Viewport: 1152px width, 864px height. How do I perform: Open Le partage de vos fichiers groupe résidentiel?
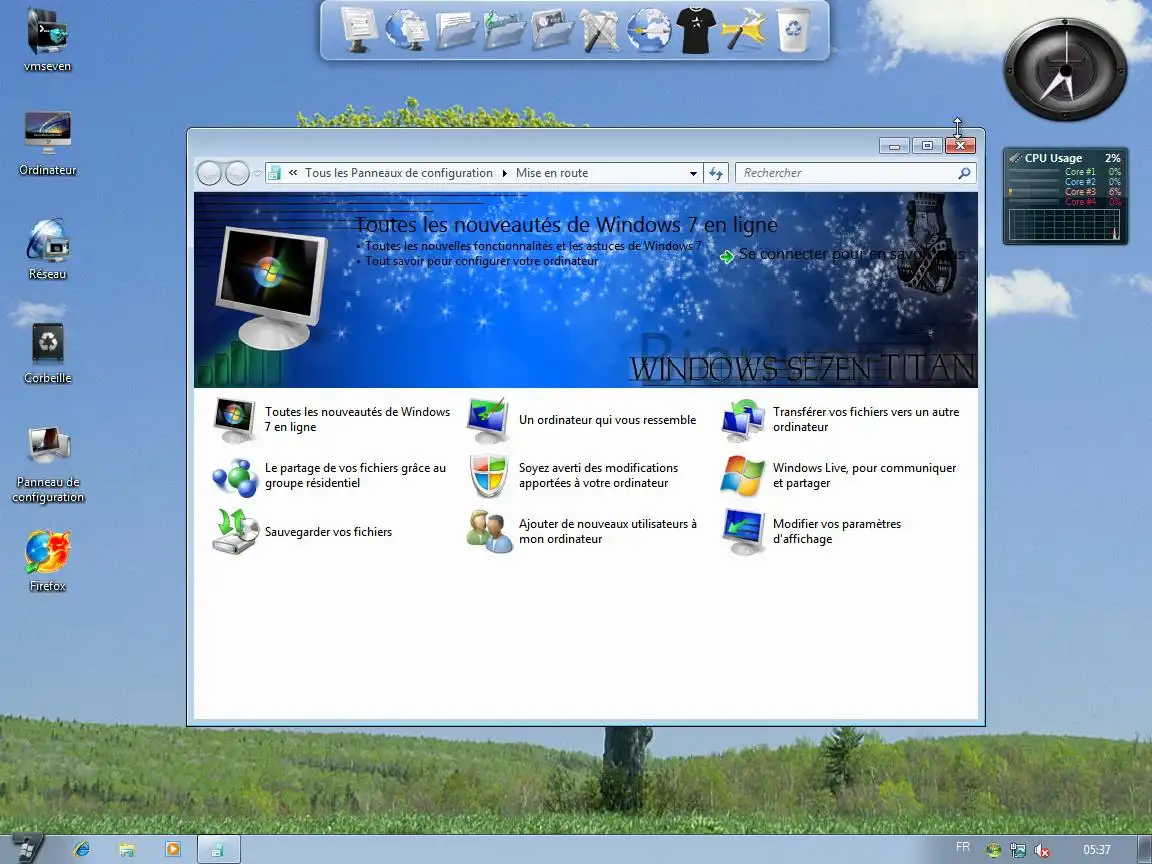(329, 475)
